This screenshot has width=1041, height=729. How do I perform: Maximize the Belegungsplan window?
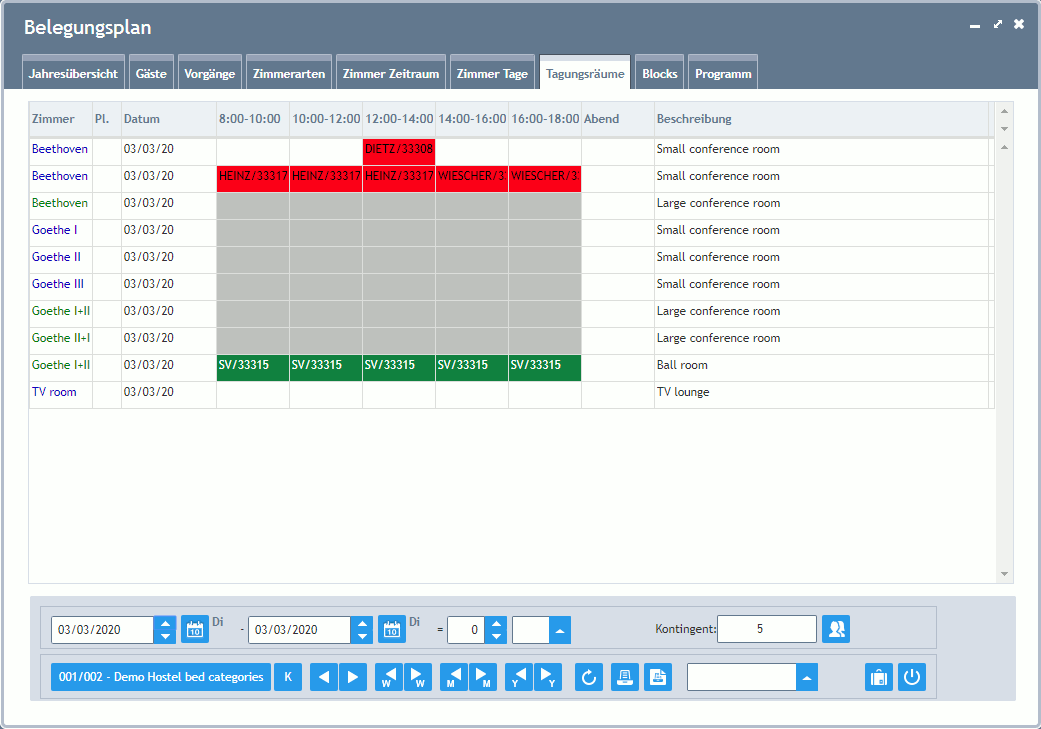click(998, 25)
